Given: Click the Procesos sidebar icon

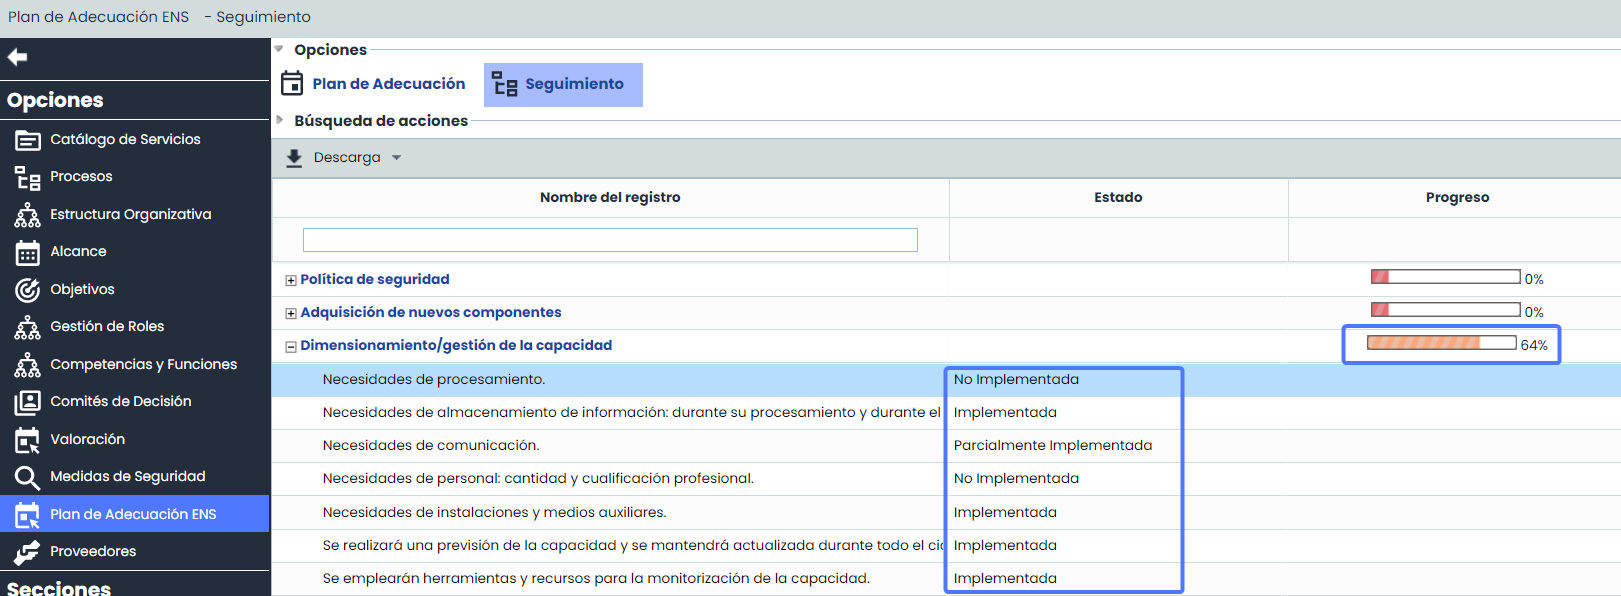Looking at the screenshot, I should coord(27,178).
